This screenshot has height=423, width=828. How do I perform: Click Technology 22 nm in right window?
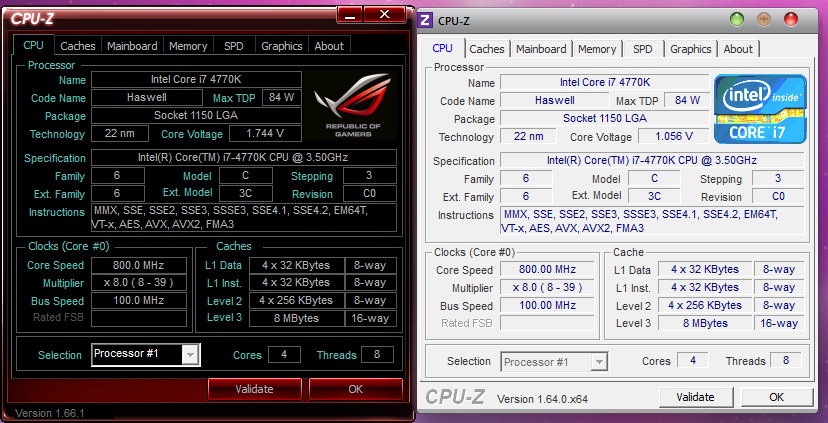[528, 136]
